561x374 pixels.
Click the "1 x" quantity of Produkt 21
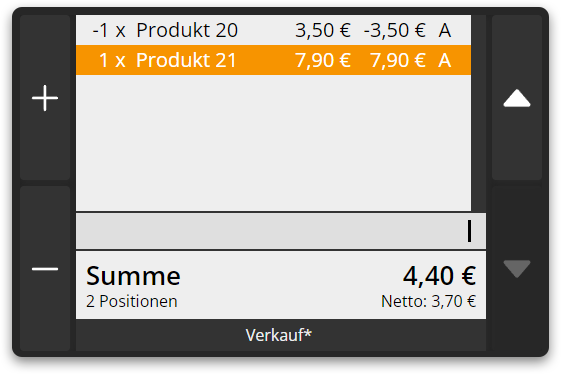(x=112, y=60)
